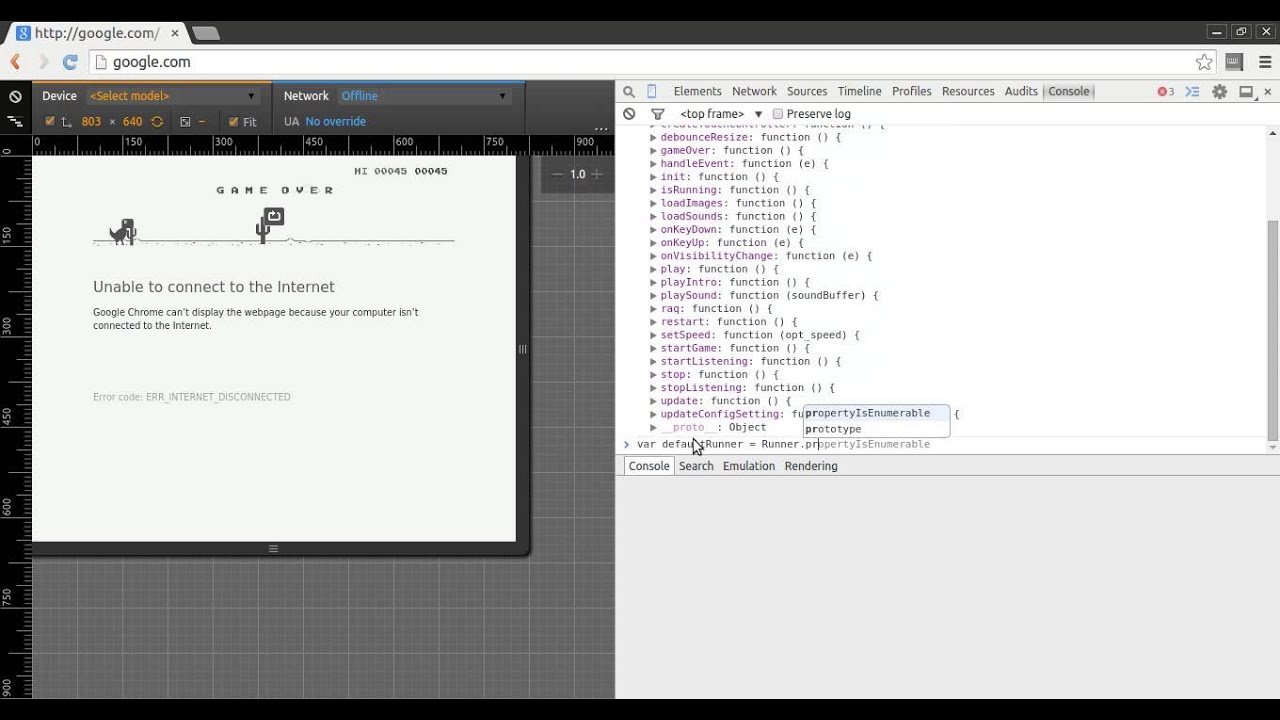Click the dinosaur sprite in the game

[122, 231]
